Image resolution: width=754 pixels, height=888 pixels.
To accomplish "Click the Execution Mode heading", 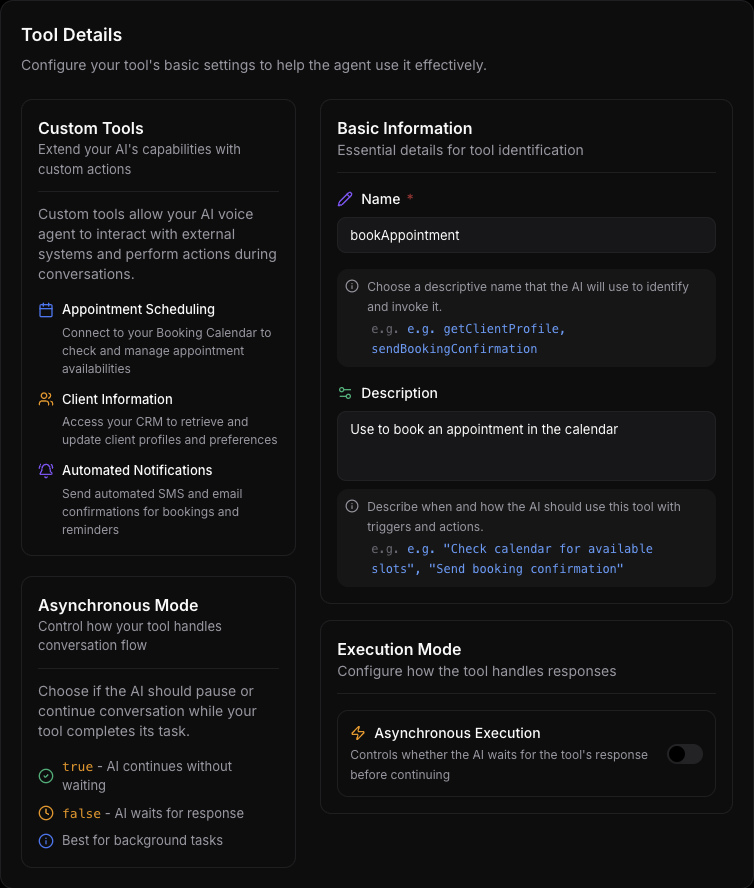I will click(399, 649).
